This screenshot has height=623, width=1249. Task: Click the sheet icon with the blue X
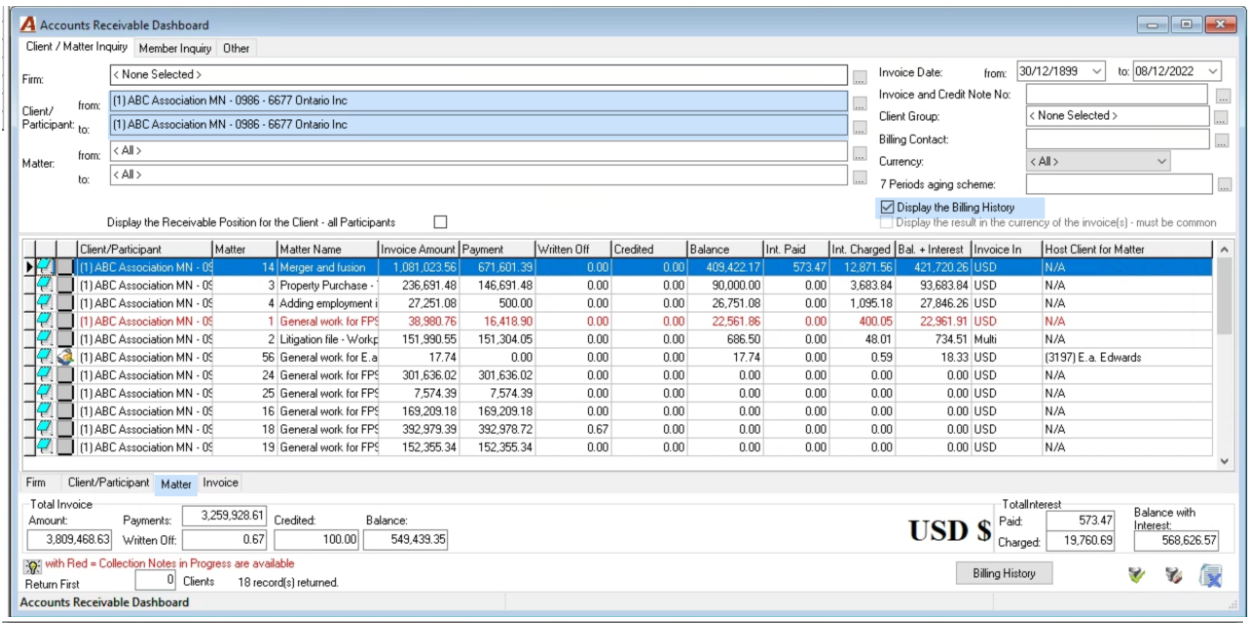(1211, 575)
